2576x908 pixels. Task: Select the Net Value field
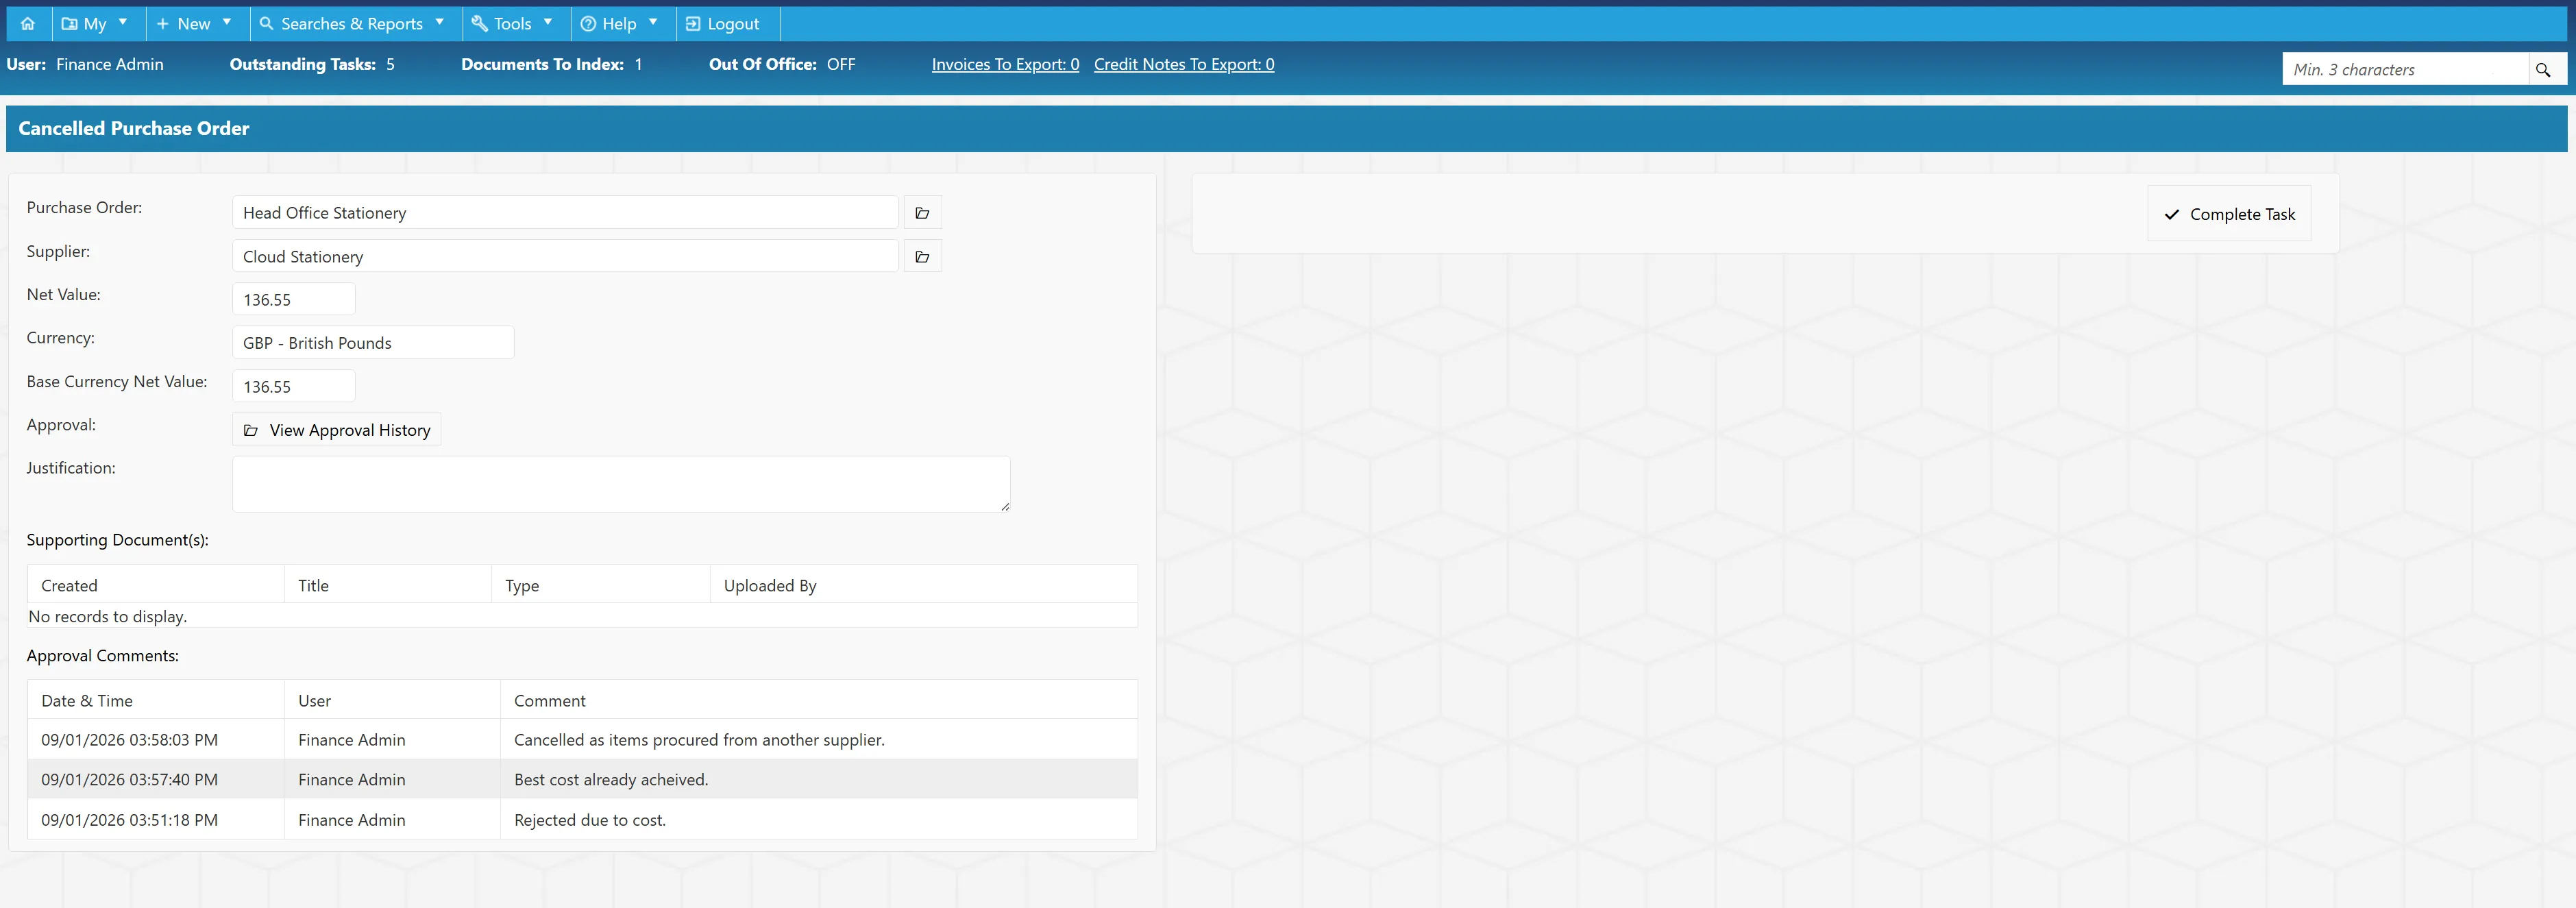click(x=294, y=300)
